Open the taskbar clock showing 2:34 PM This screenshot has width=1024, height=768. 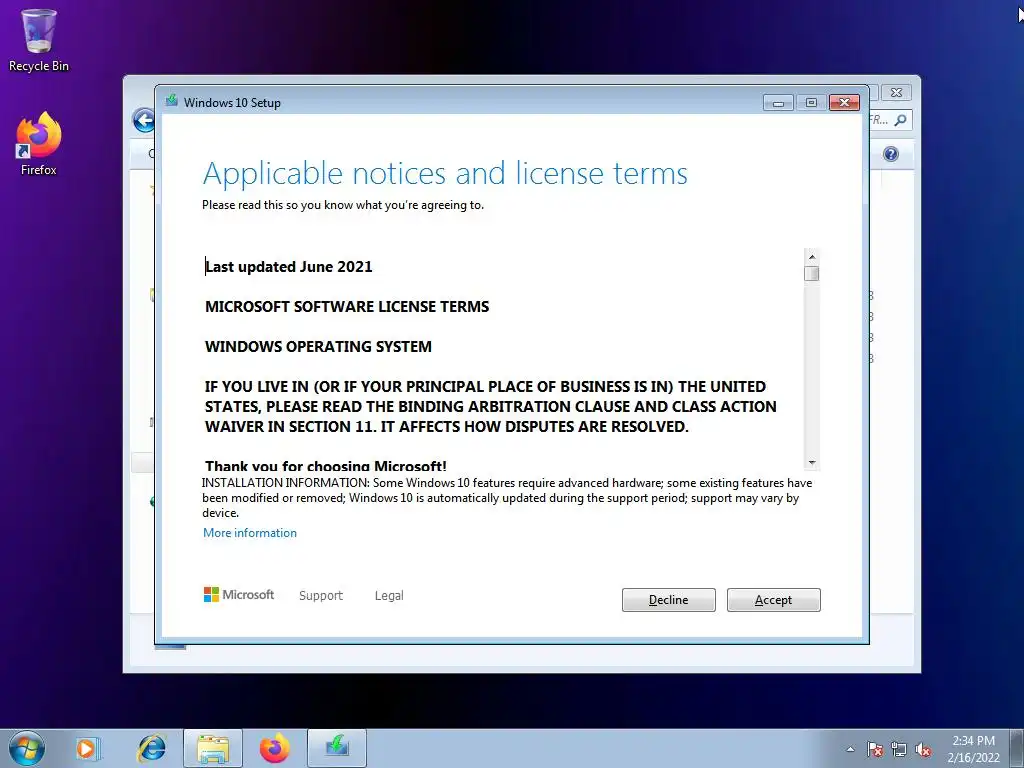974,749
